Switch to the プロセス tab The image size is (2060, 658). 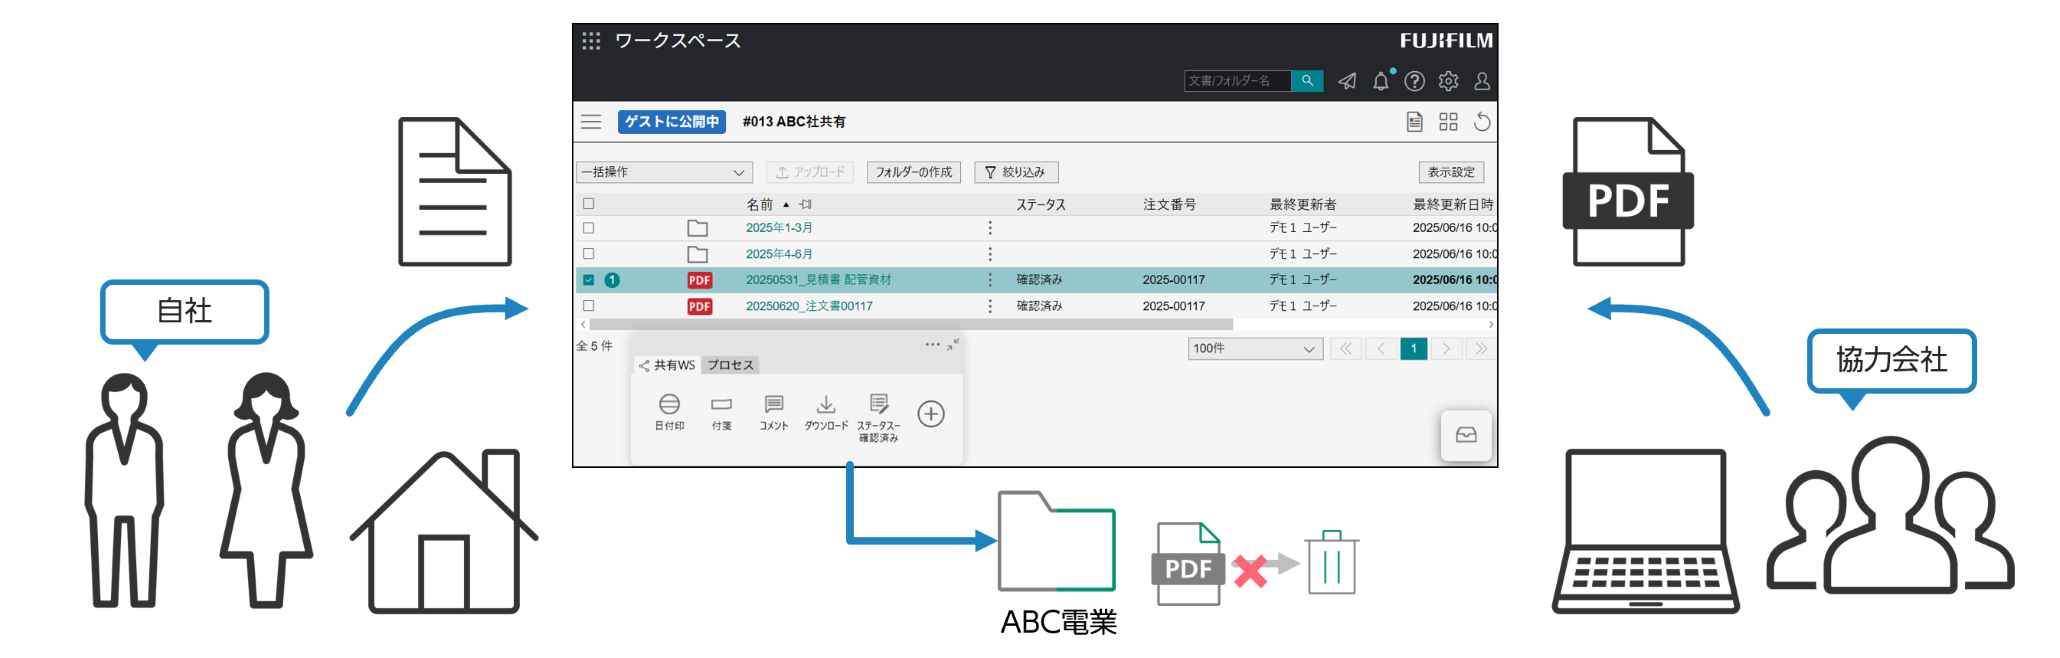(x=730, y=365)
